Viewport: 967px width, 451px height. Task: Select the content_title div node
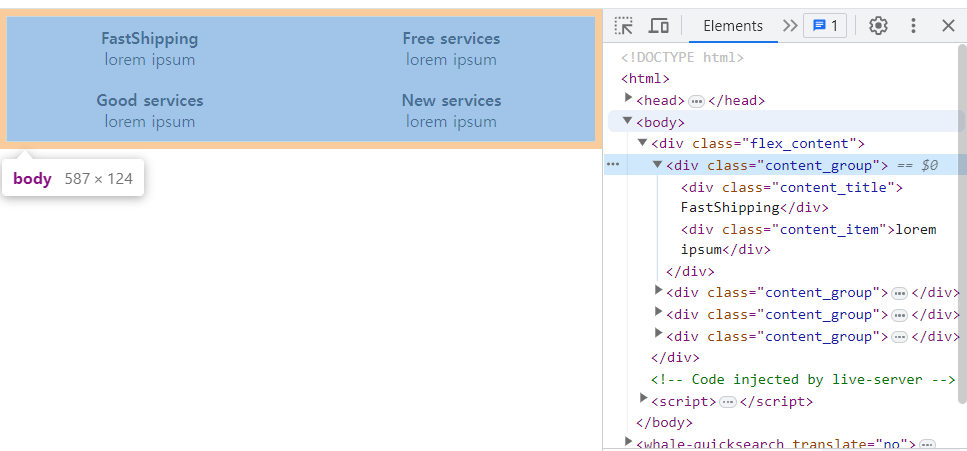[792, 187]
